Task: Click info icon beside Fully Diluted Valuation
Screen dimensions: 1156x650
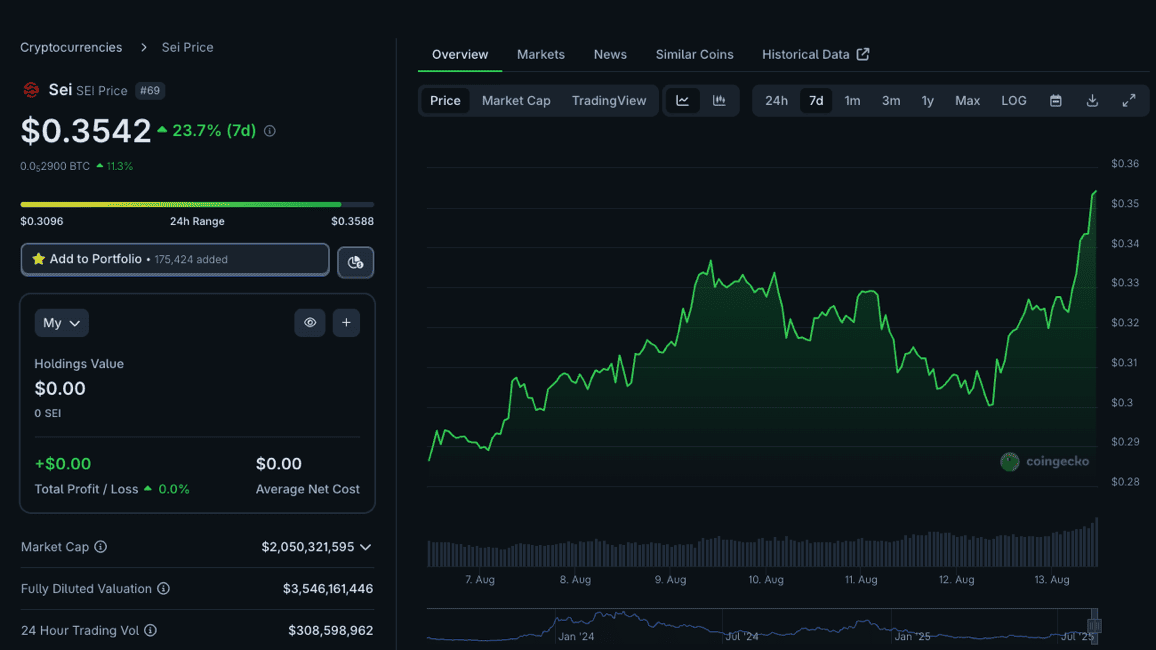Action: [x=164, y=589]
